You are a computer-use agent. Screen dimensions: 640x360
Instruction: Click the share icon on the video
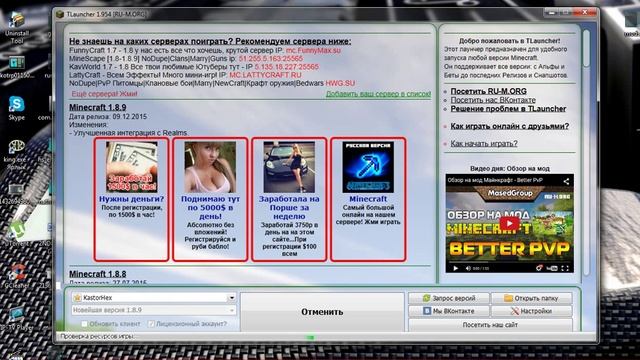pyautogui.click(x=566, y=181)
